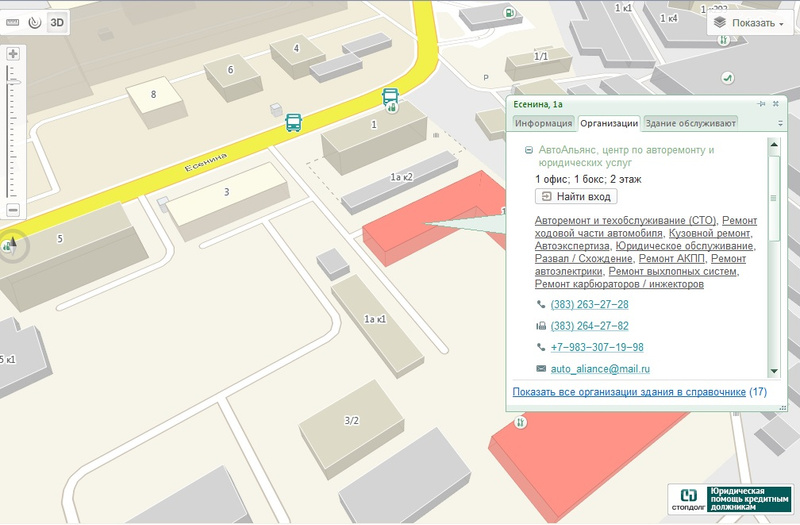Click the compass north indicator
This screenshot has width=800, height=525.
click(11, 245)
